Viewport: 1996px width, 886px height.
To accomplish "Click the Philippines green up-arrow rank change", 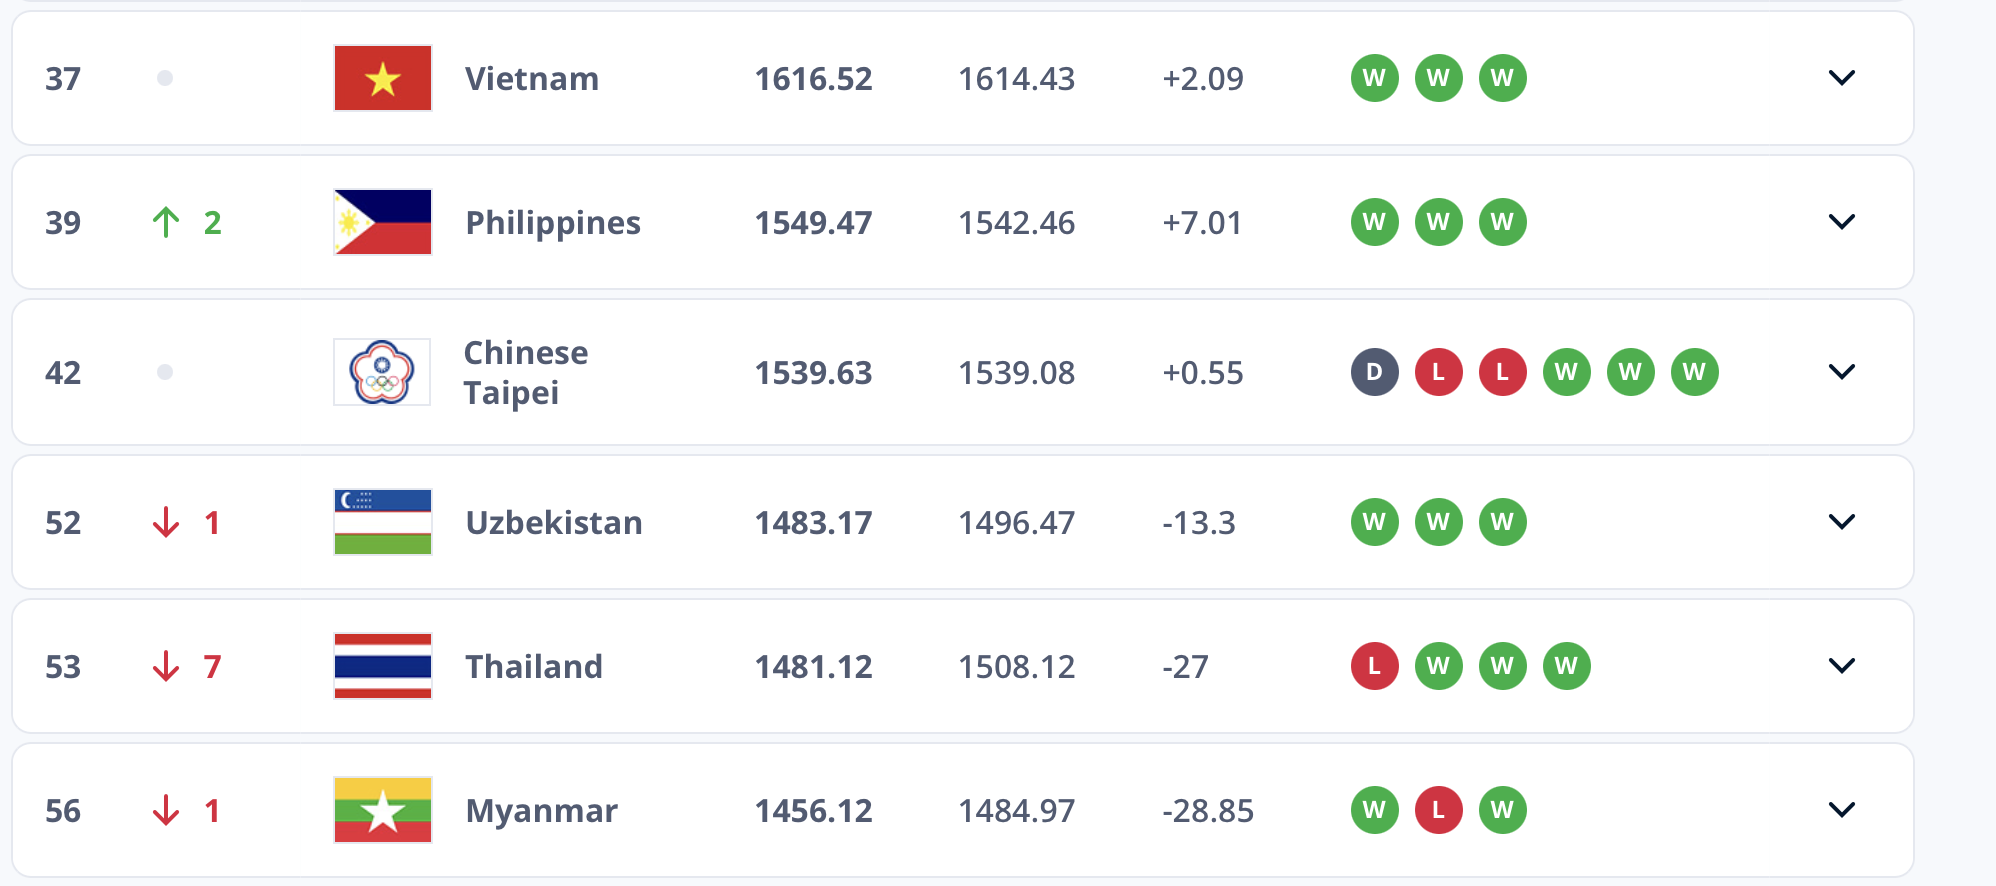I will pos(167,222).
